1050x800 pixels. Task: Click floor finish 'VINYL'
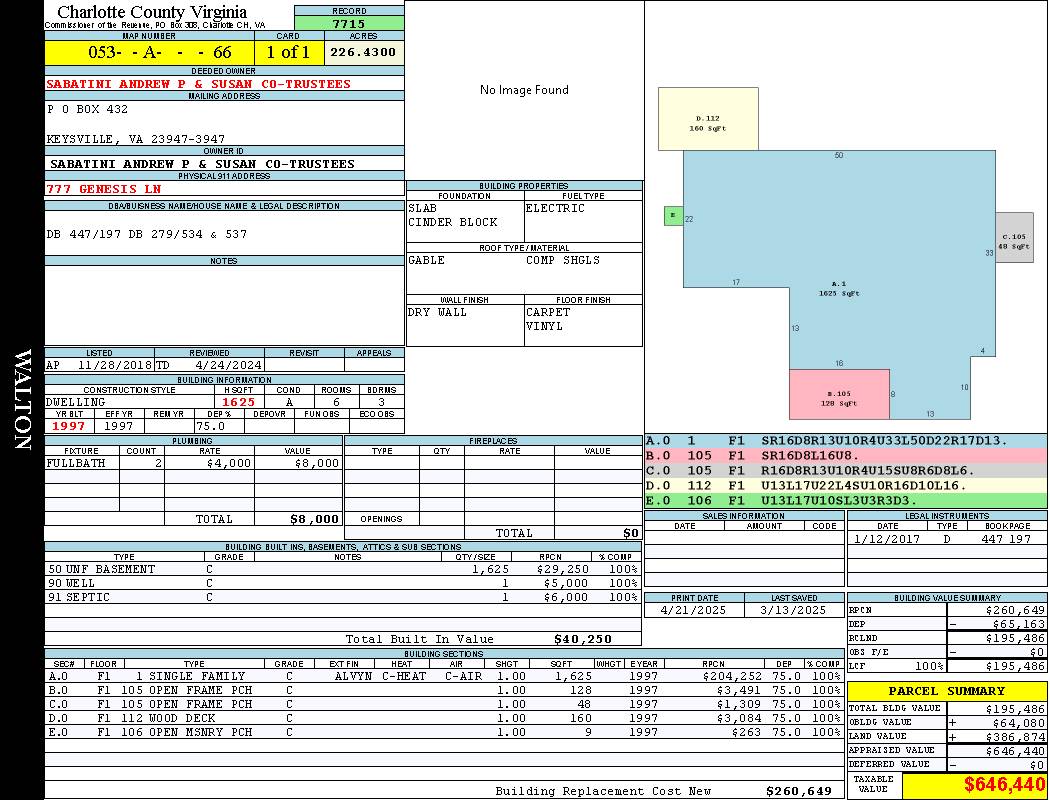(544, 327)
